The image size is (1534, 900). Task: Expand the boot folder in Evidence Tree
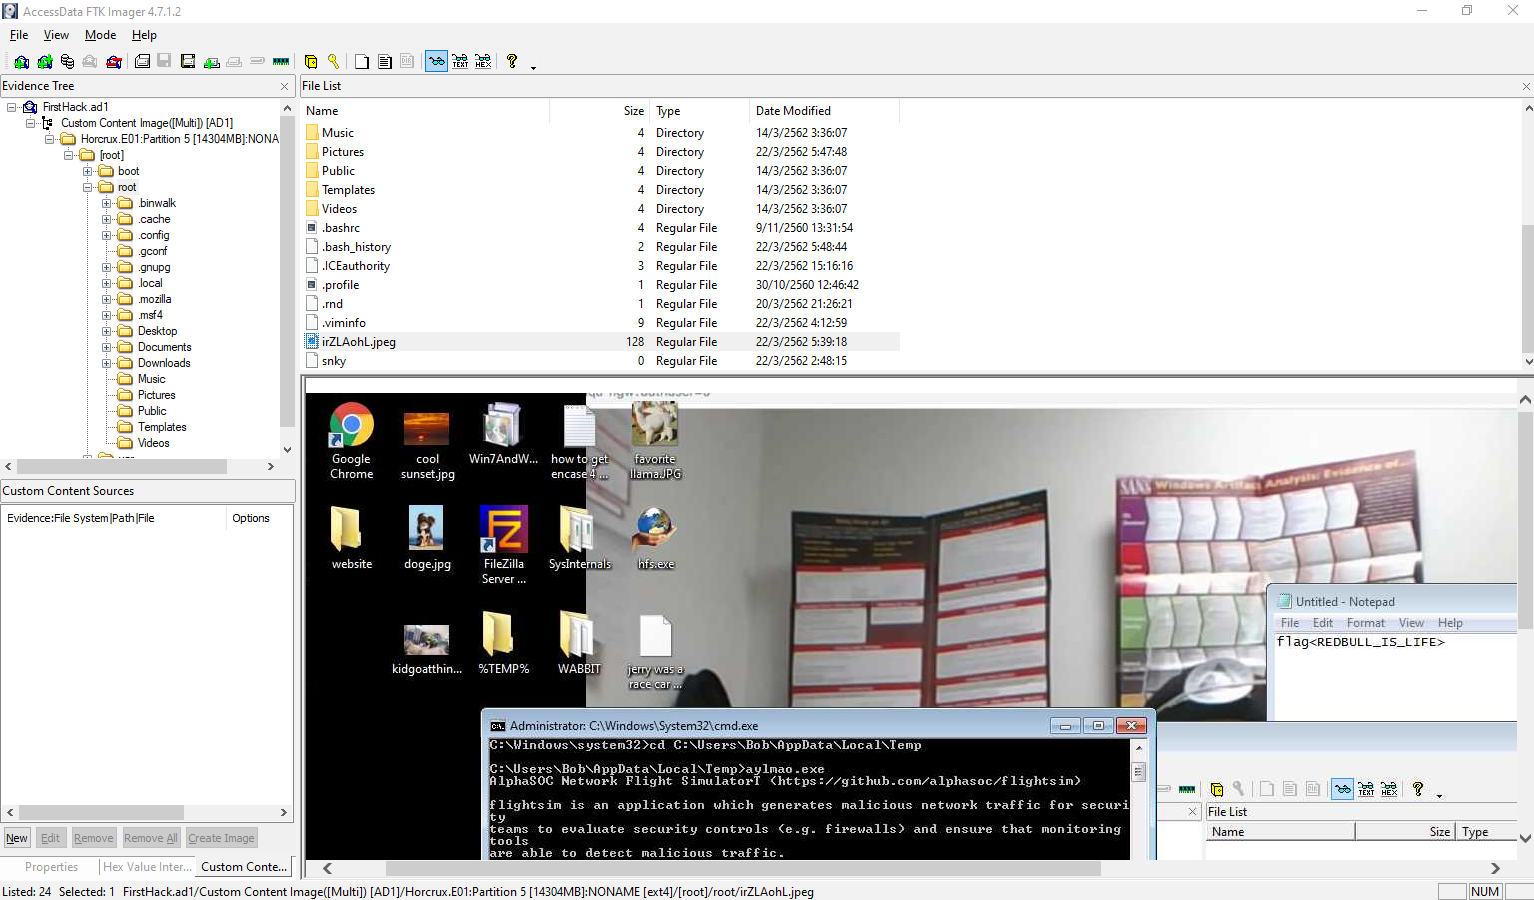pos(88,171)
